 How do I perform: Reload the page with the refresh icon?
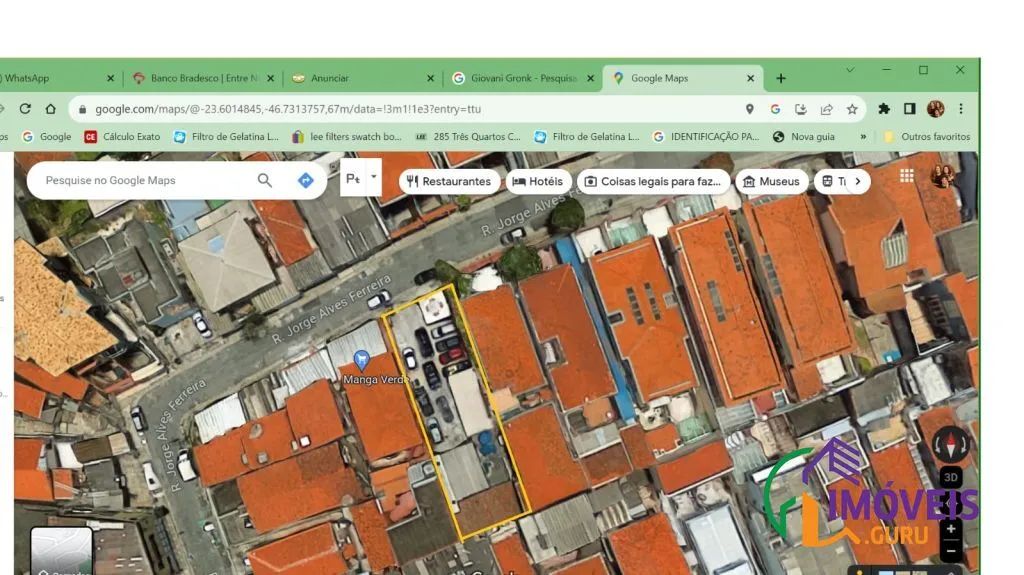pos(25,108)
